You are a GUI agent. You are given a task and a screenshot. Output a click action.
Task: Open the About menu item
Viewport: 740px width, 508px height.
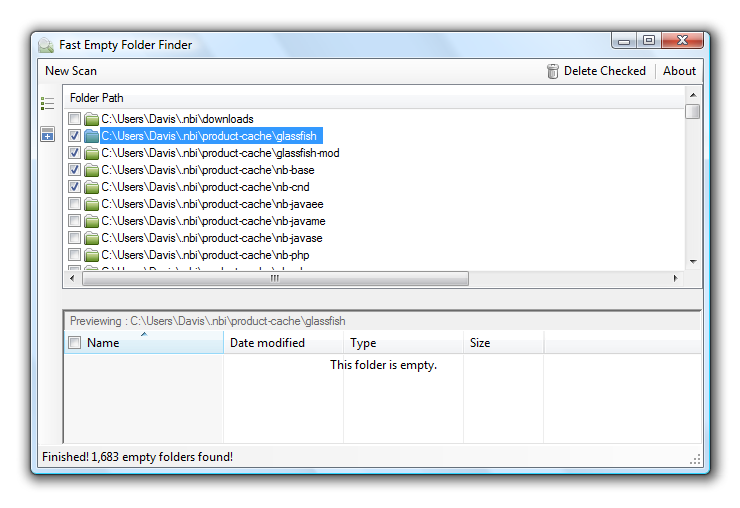pyautogui.click(x=679, y=71)
